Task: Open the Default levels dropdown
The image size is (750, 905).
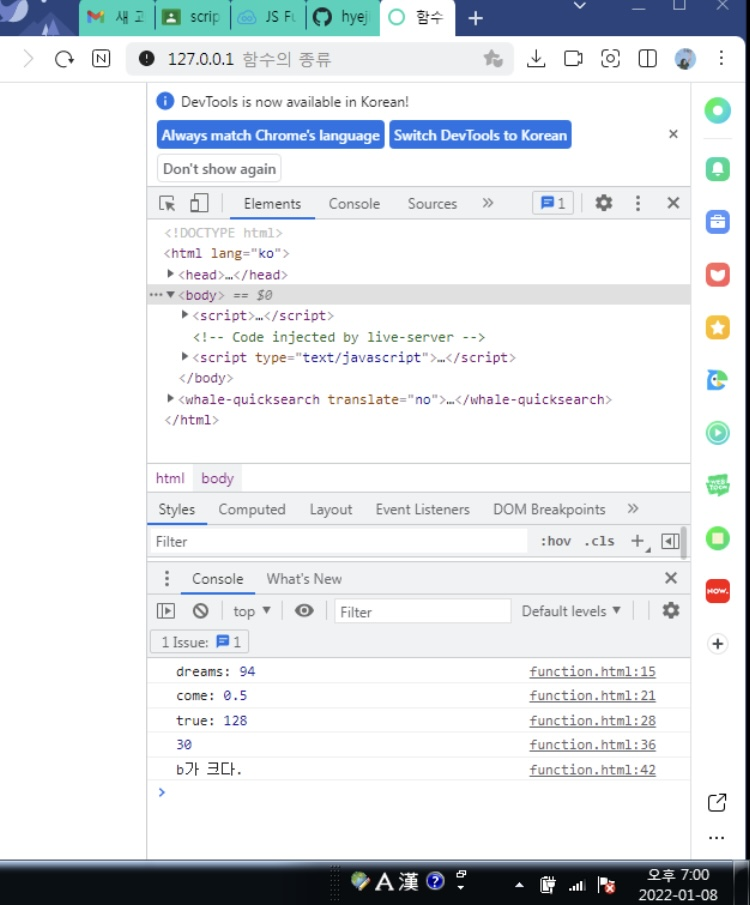Action: click(571, 611)
